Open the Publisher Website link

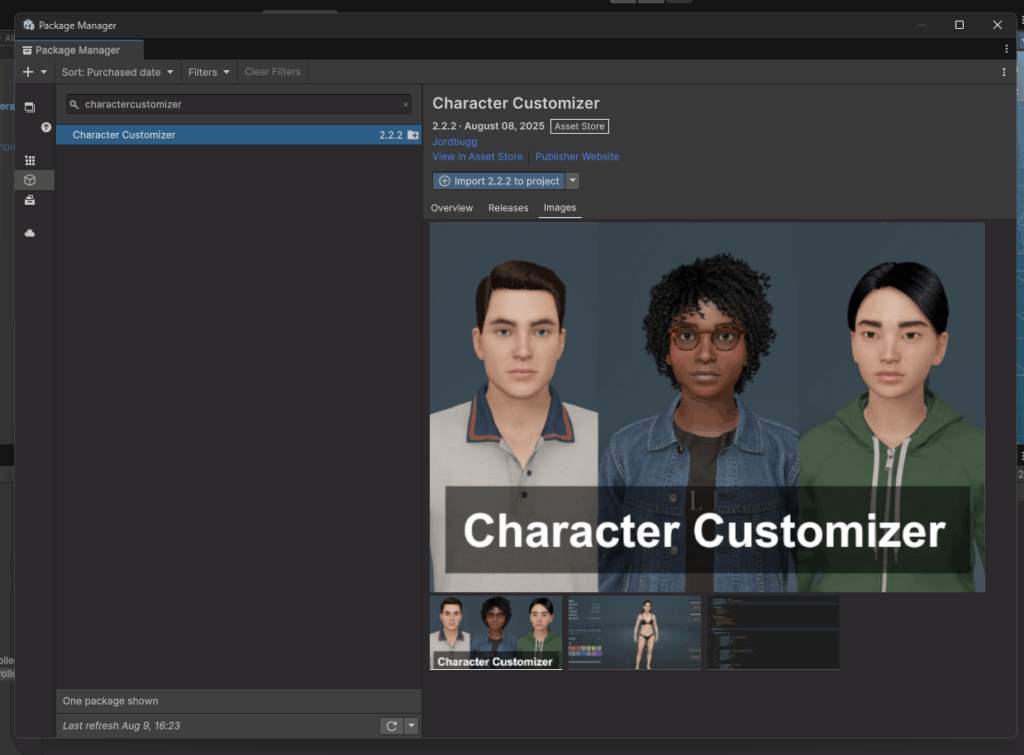[577, 157]
